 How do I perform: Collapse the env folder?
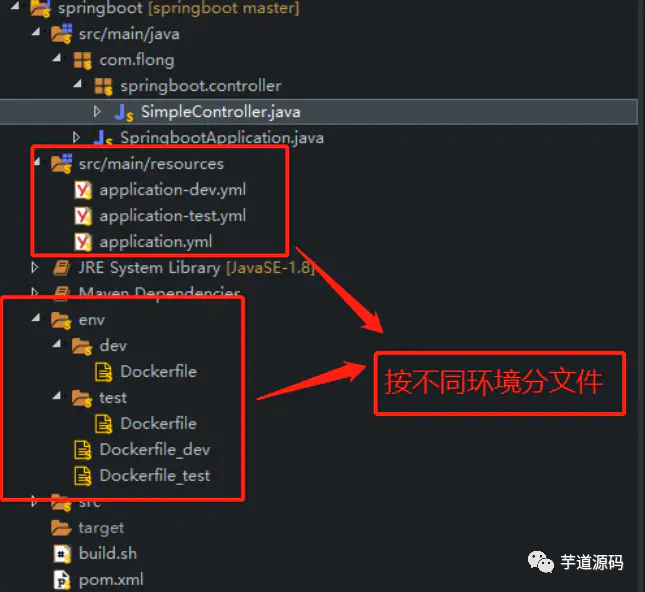pos(36,318)
